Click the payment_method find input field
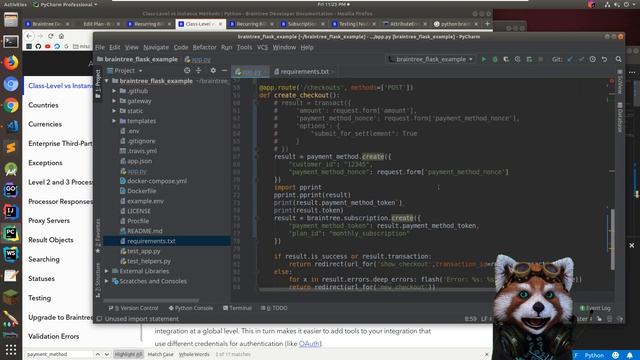 click(59, 354)
